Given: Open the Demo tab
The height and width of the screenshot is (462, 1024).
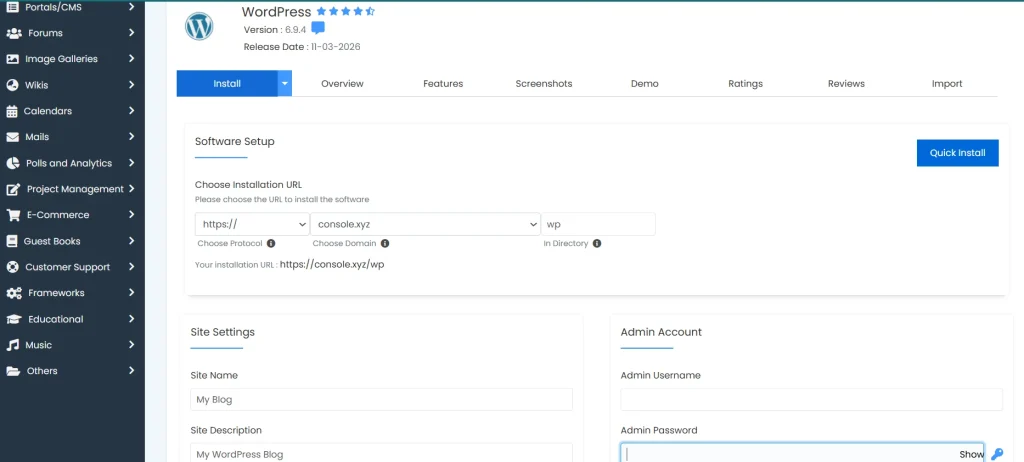Looking at the screenshot, I should (x=645, y=84).
